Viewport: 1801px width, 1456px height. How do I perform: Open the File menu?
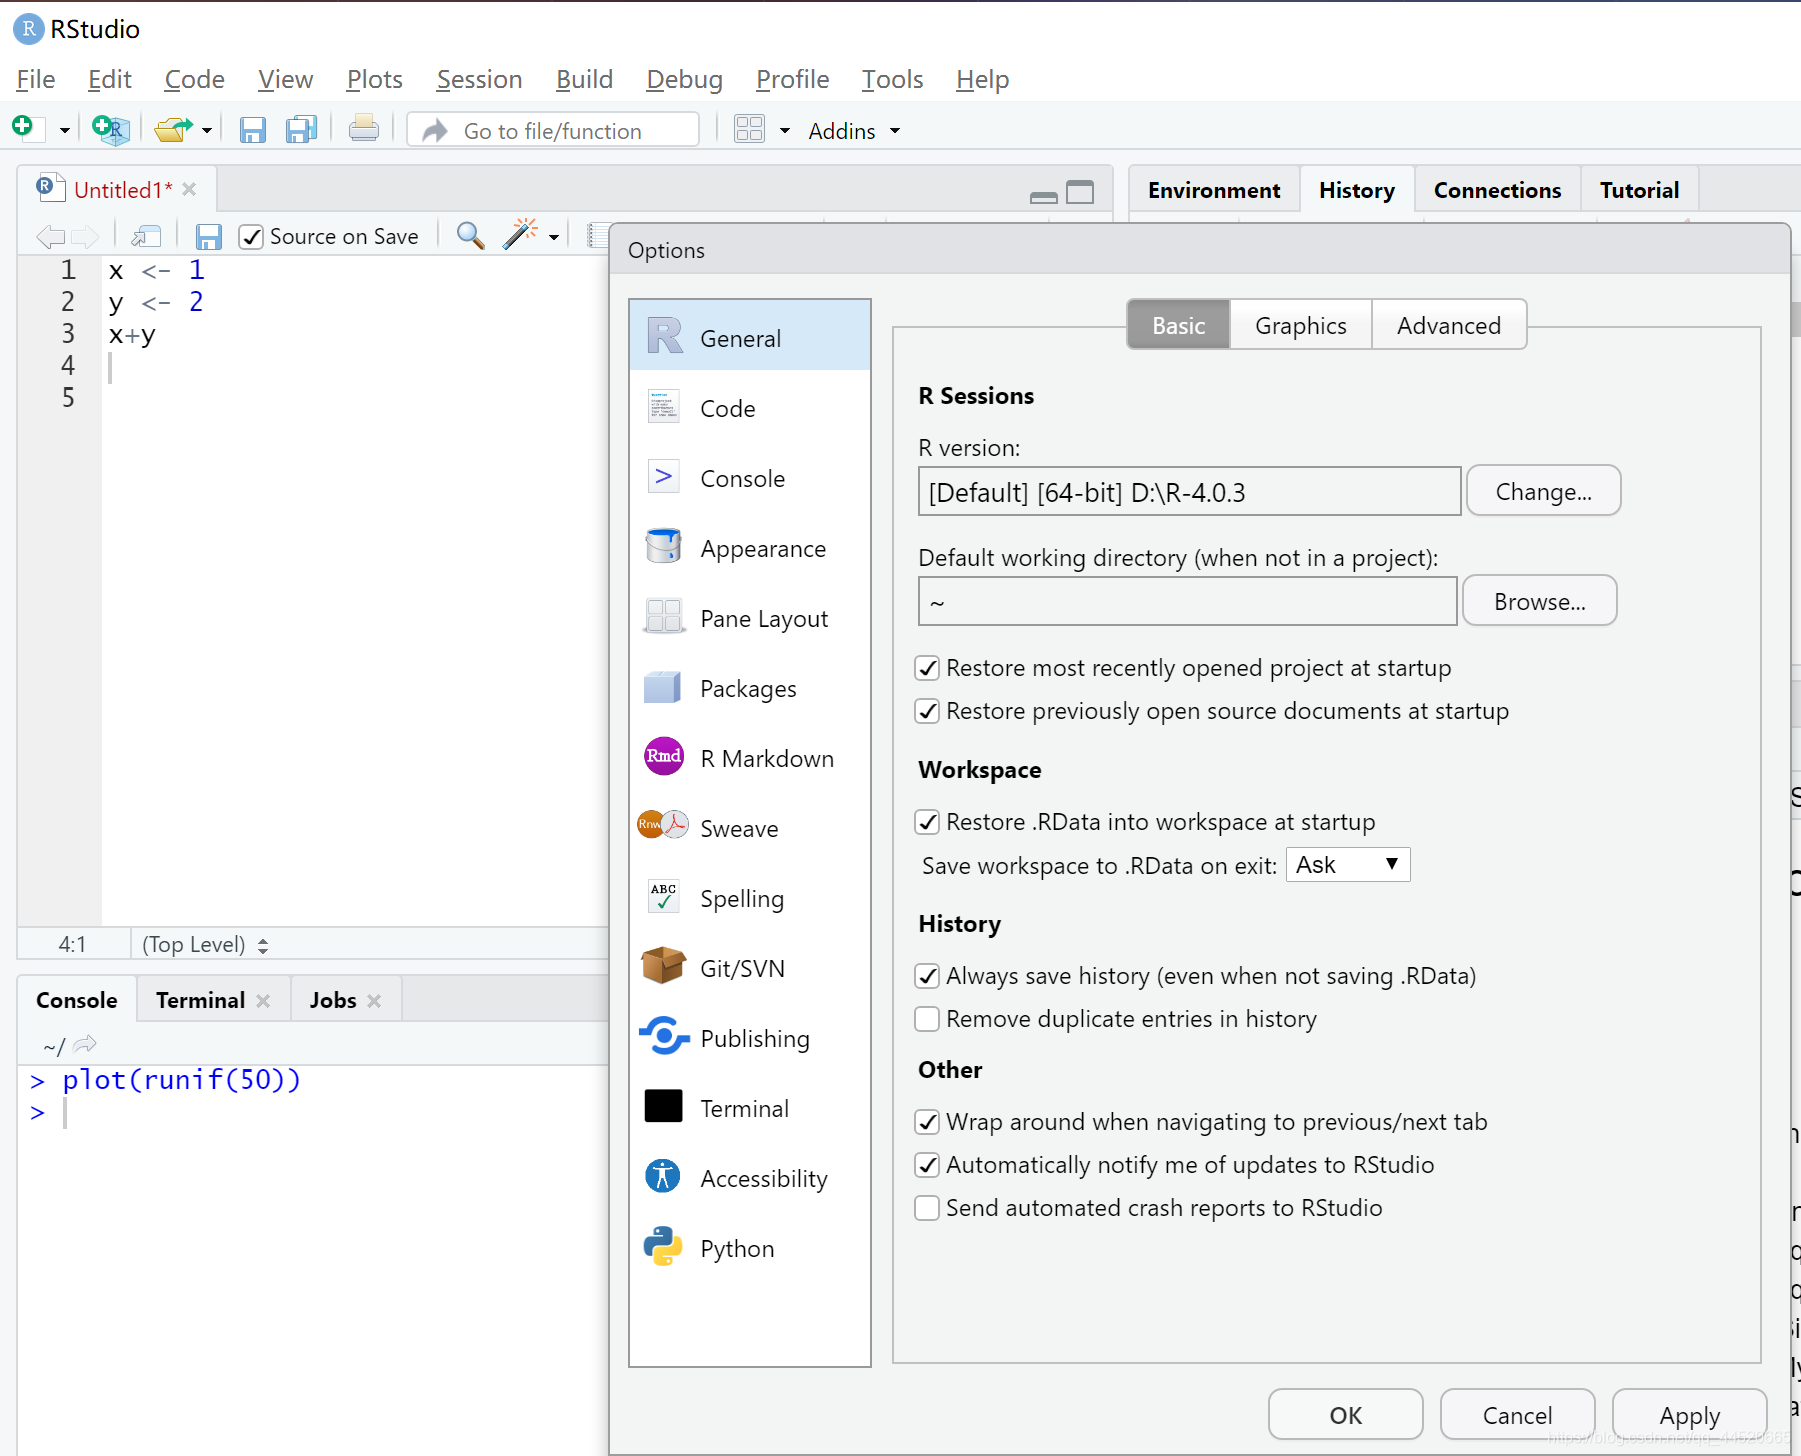tap(36, 79)
